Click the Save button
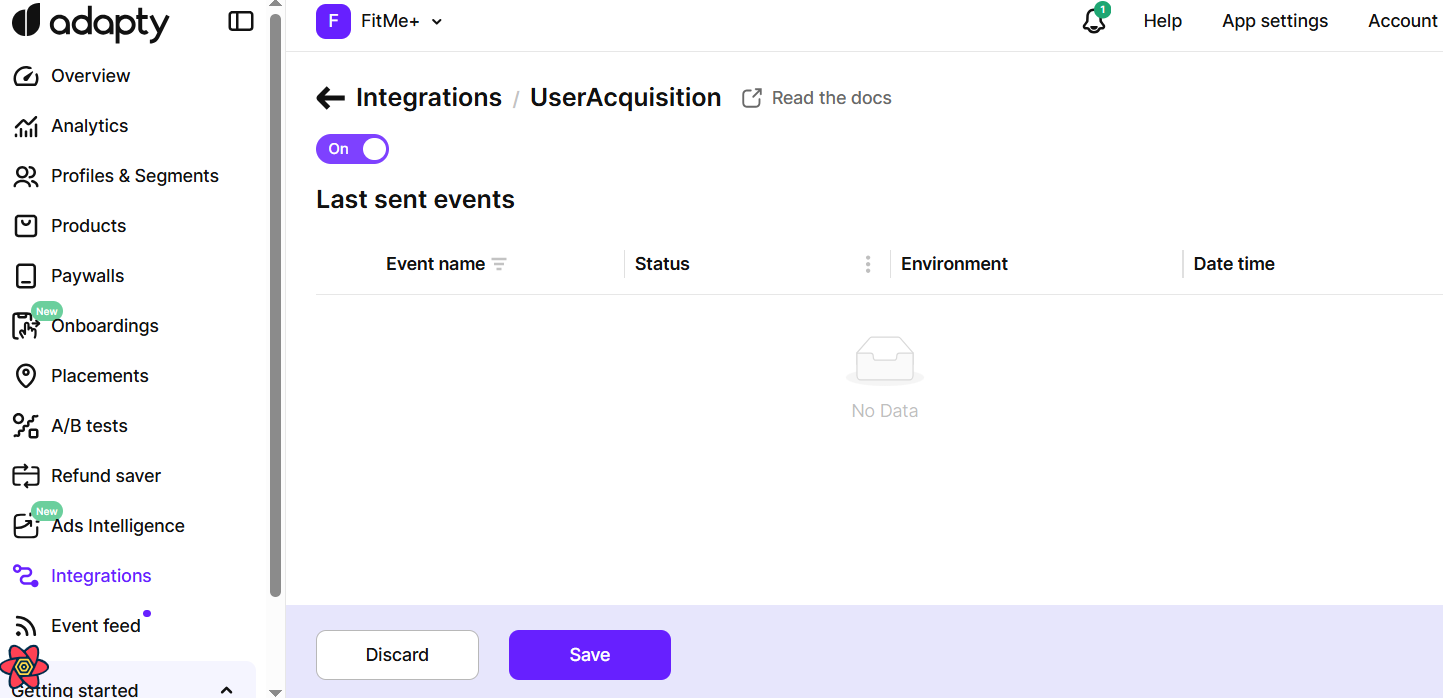The height and width of the screenshot is (698, 1443). coord(590,655)
